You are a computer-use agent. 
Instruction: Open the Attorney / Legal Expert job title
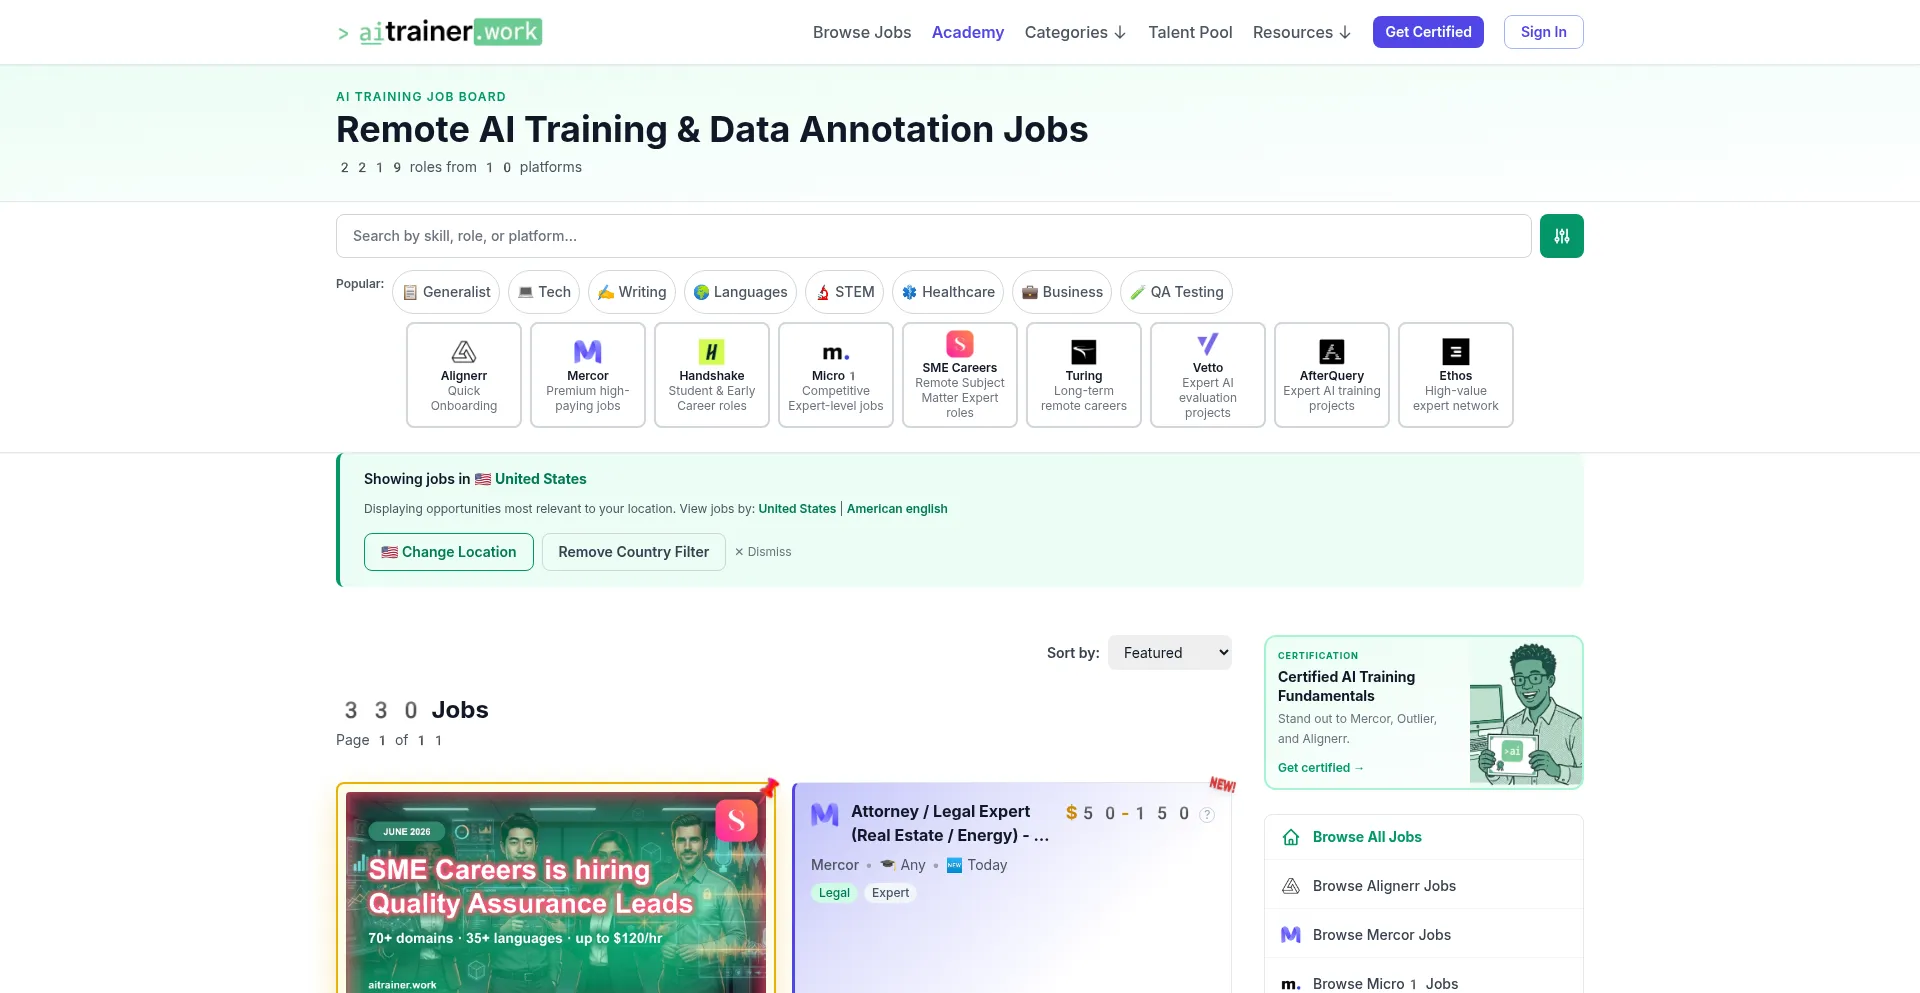click(x=950, y=824)
